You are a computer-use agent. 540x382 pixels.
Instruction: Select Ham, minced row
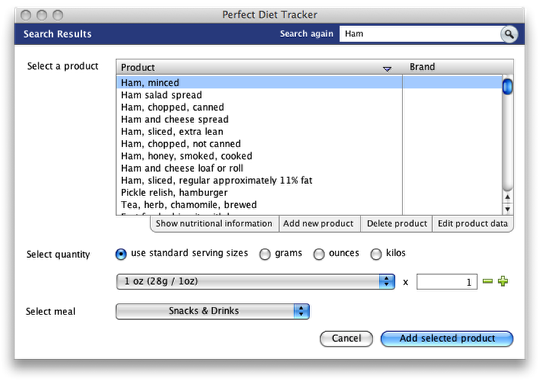[309, 83]
